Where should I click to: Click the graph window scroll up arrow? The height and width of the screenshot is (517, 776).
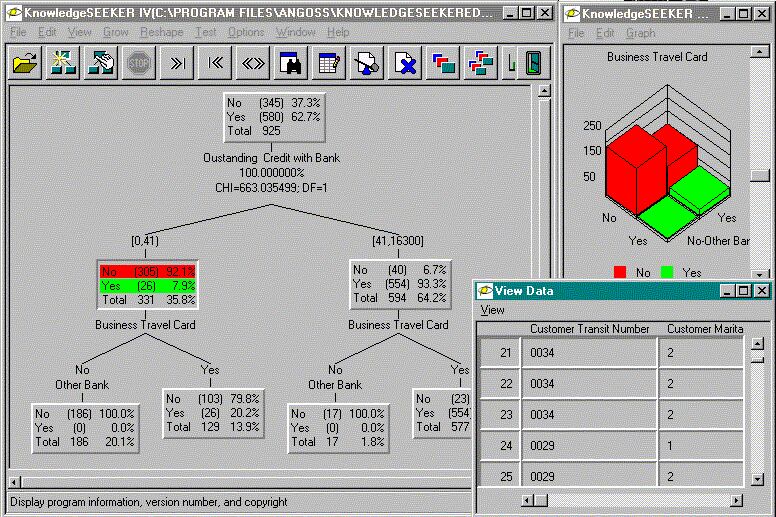click(x=760, y=51)
